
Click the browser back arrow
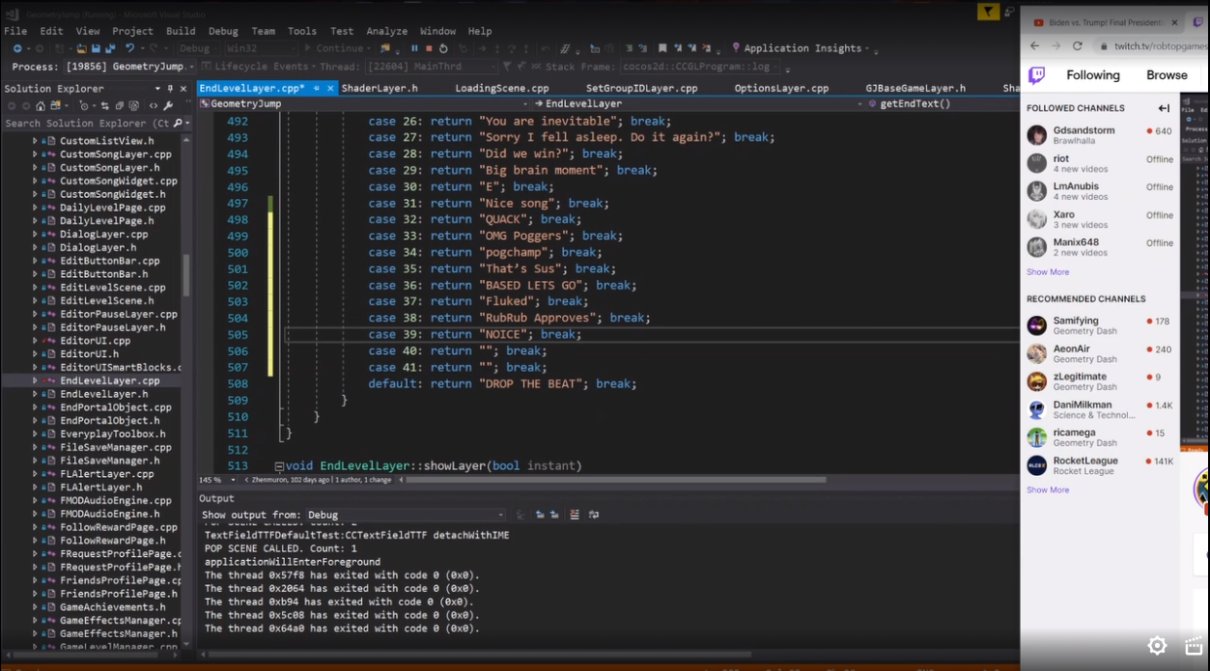tap(1034, 46)
